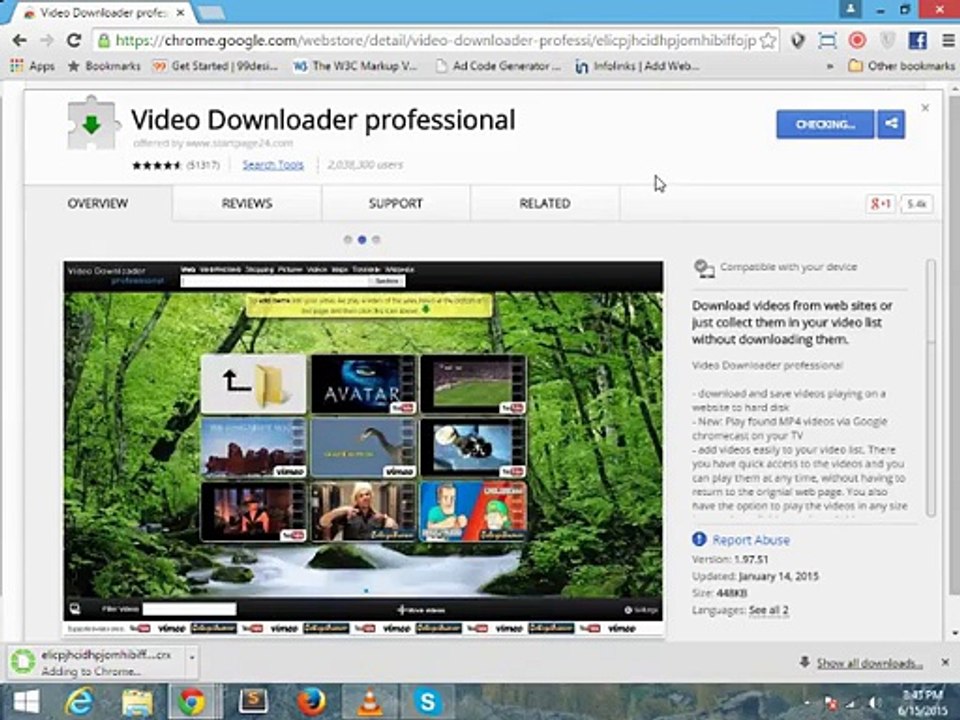This screenshot has height=720, width=960.
Task: Open the Search Tools category link
Action: click(x=273, y=165)
